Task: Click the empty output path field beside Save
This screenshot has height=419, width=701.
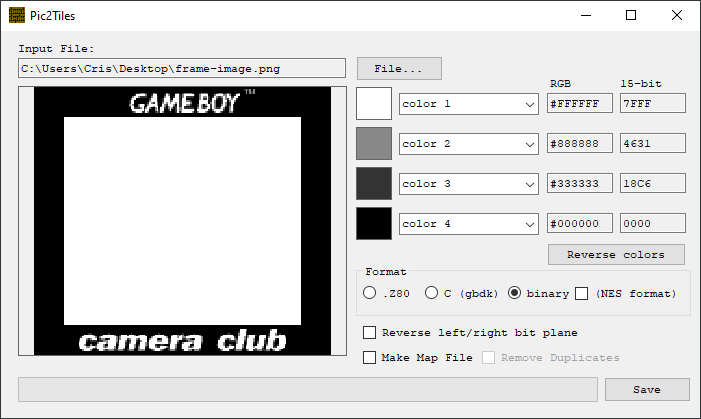Action: pos(308,389)
